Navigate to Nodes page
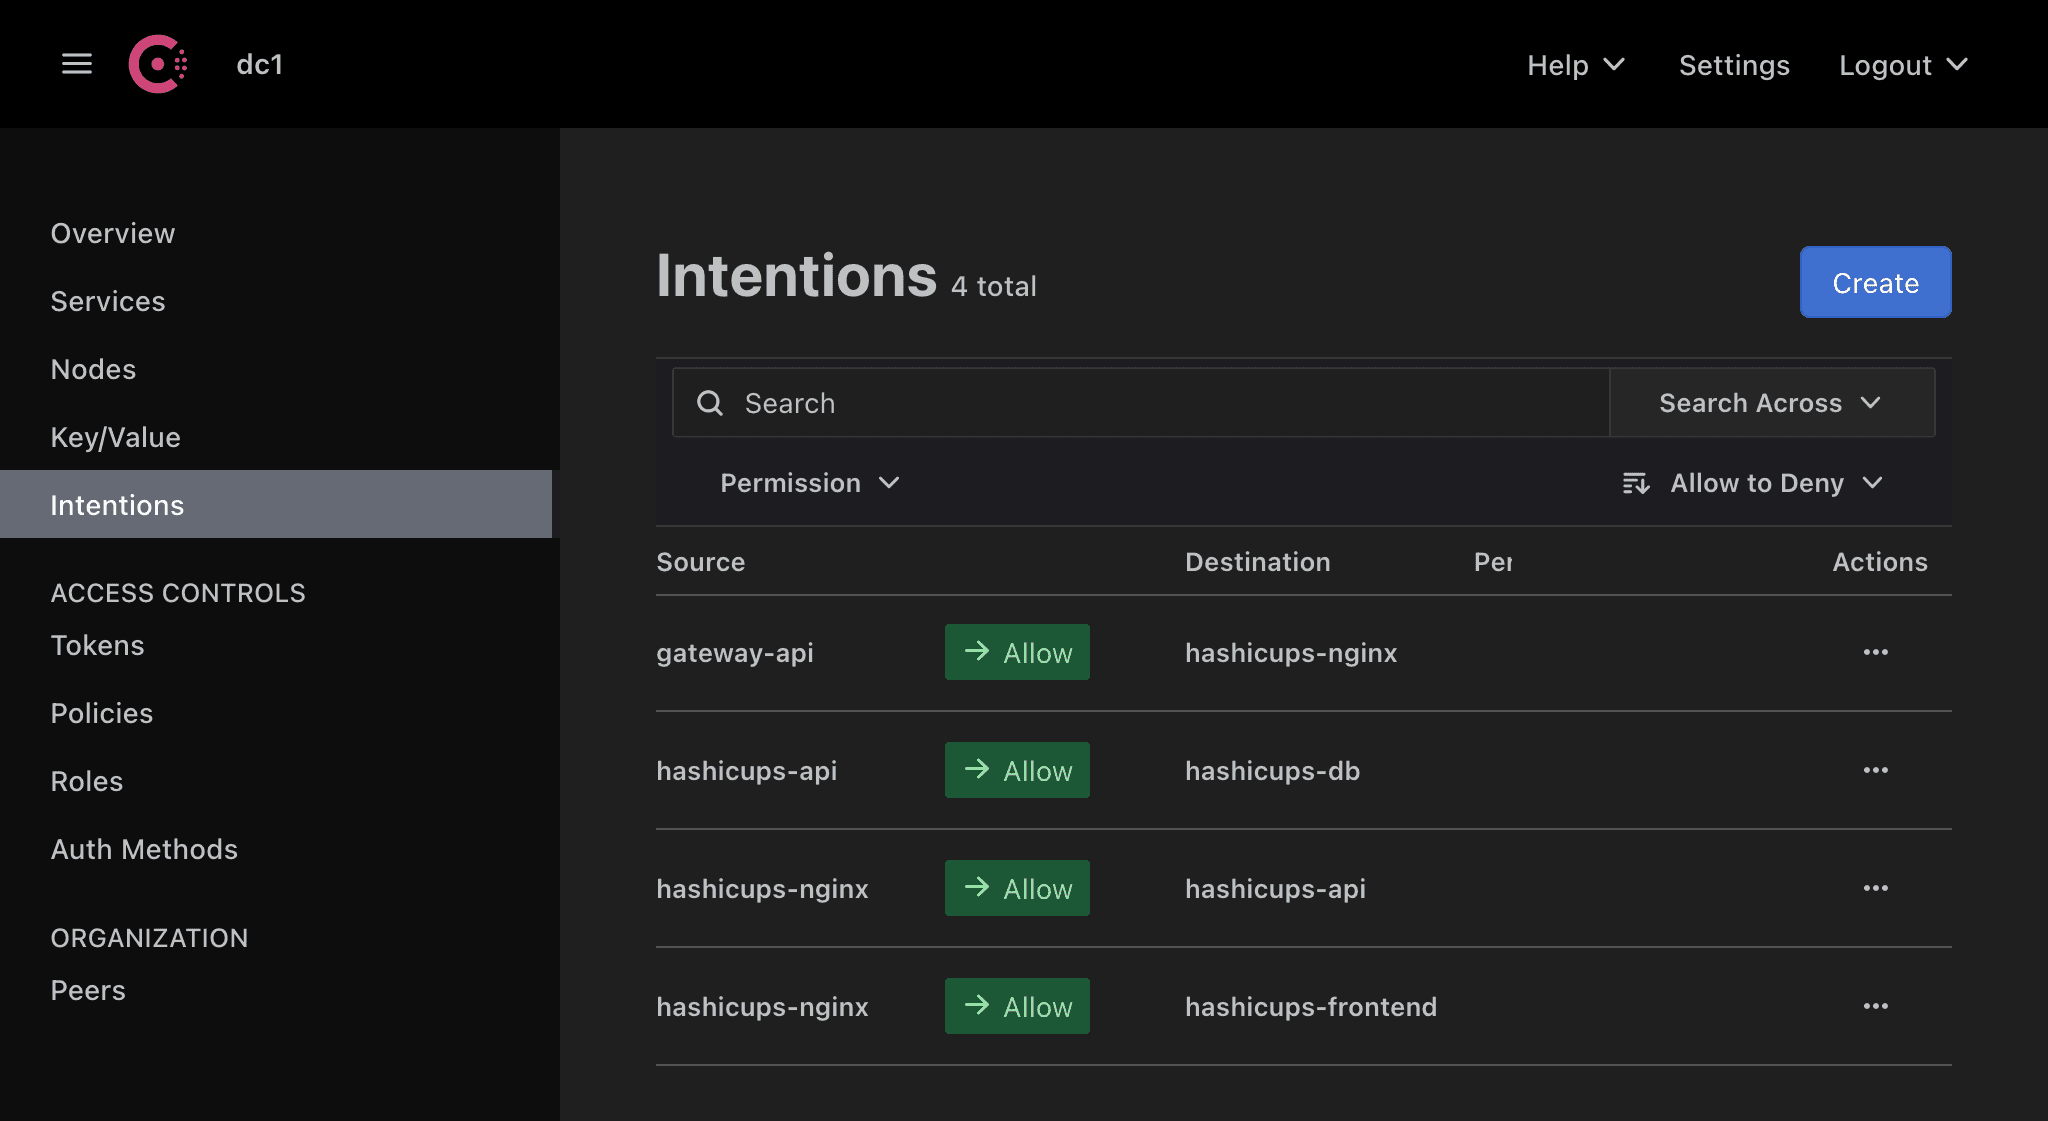This screenshot has width=2048, height=1121. click(x=93, y=369)
